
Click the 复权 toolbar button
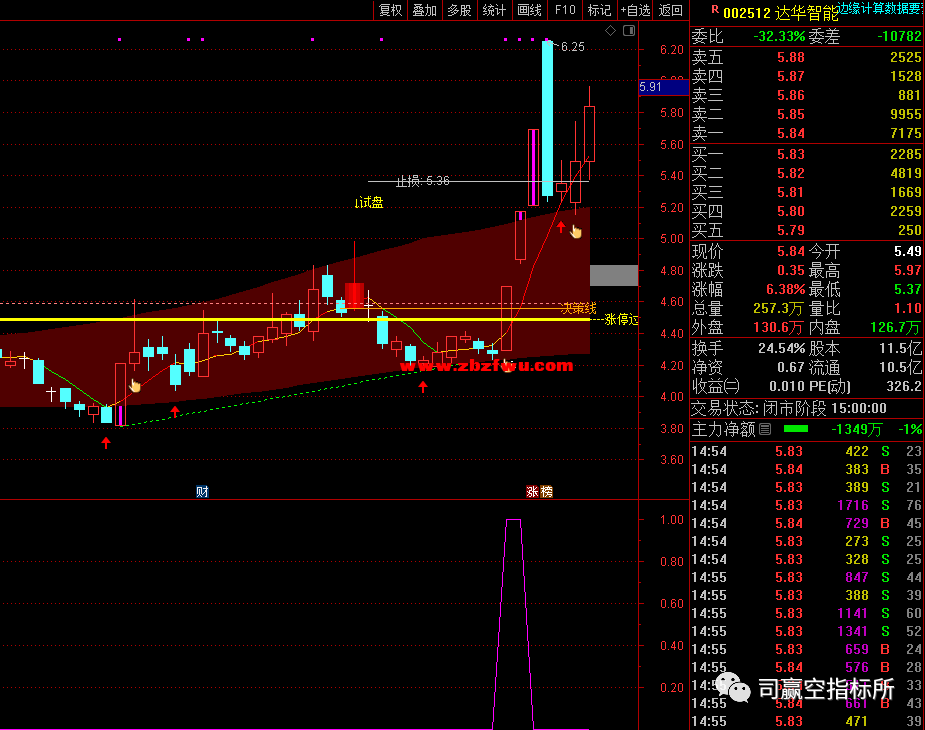[390, 10]
